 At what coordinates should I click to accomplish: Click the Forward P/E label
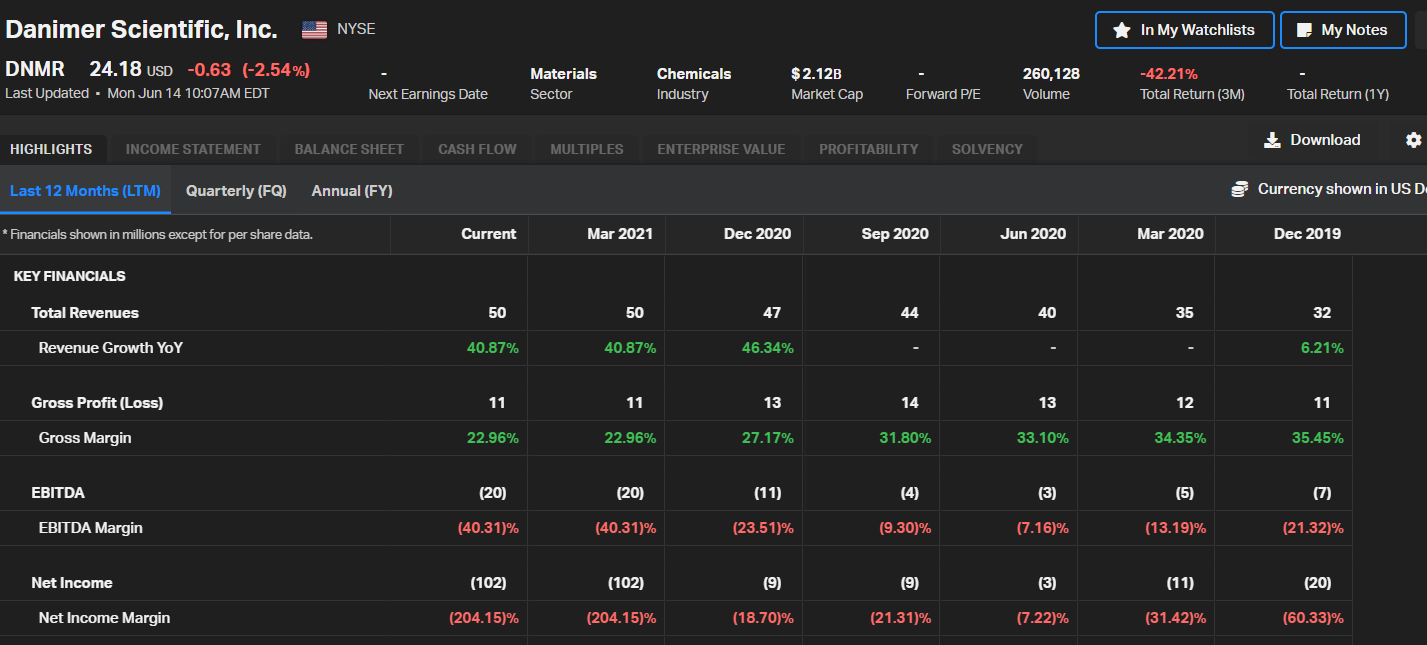[943, 94]
